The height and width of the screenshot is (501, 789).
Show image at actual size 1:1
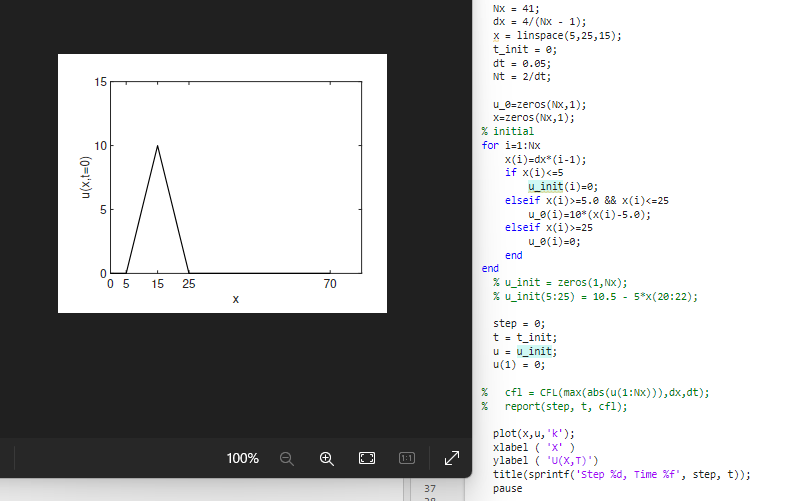tap(407, 458)
